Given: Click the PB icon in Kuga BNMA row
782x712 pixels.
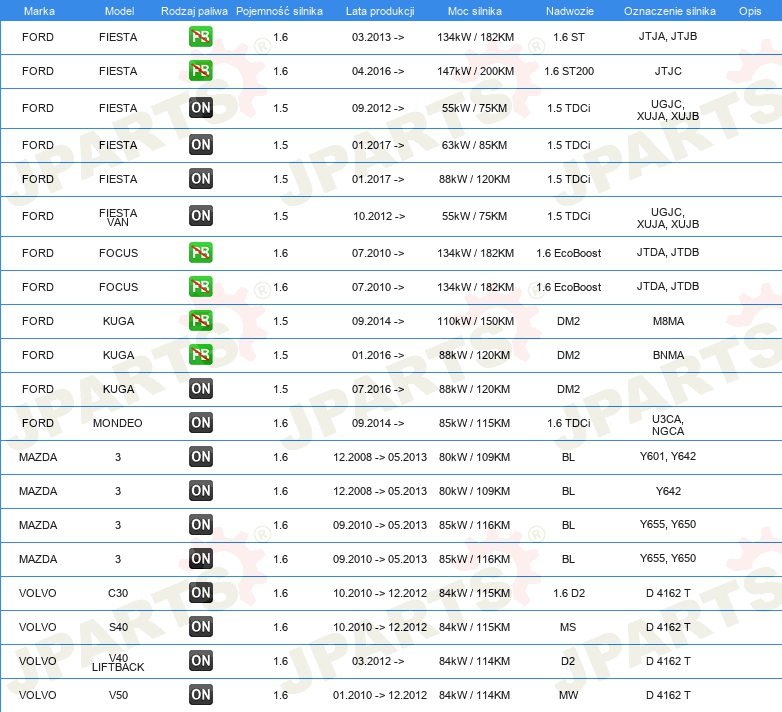Looking at the screenshot, I should point(201,355).
